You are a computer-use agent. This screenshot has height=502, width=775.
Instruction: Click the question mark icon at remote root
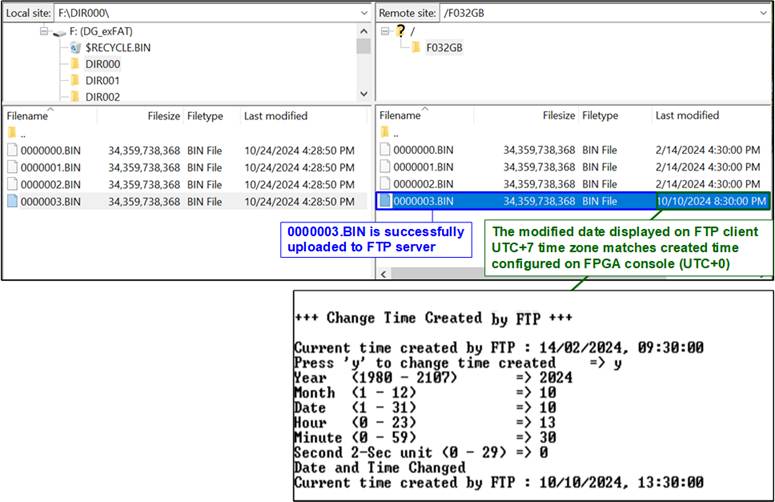tap(400, 31)
